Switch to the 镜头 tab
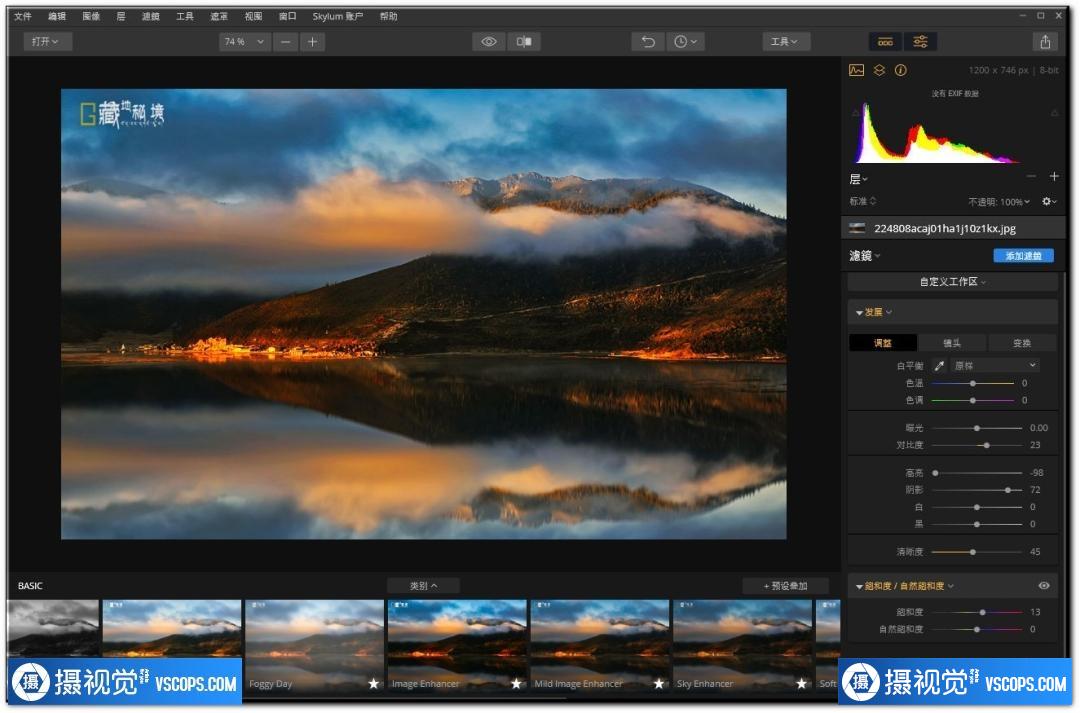 click(952, 343)
